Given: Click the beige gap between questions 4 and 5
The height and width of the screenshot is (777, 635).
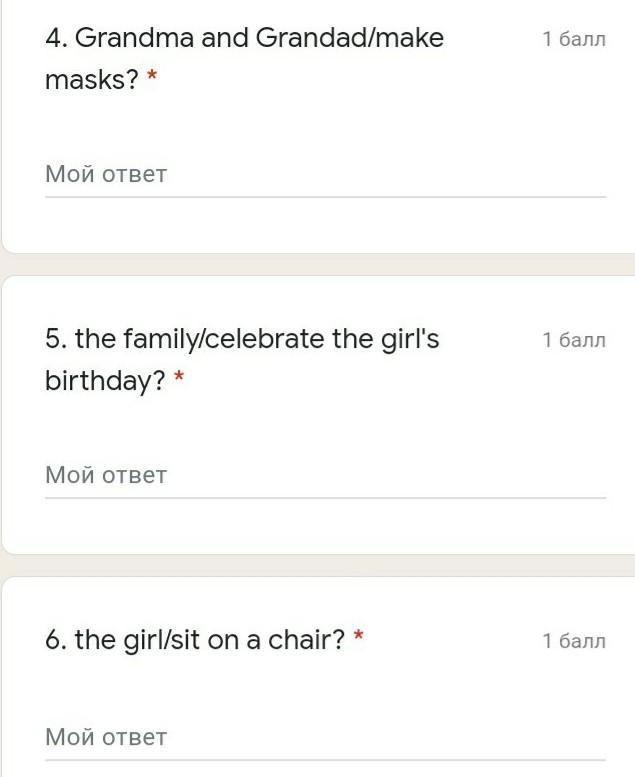Looking at the screenshot, I should 317,265.
